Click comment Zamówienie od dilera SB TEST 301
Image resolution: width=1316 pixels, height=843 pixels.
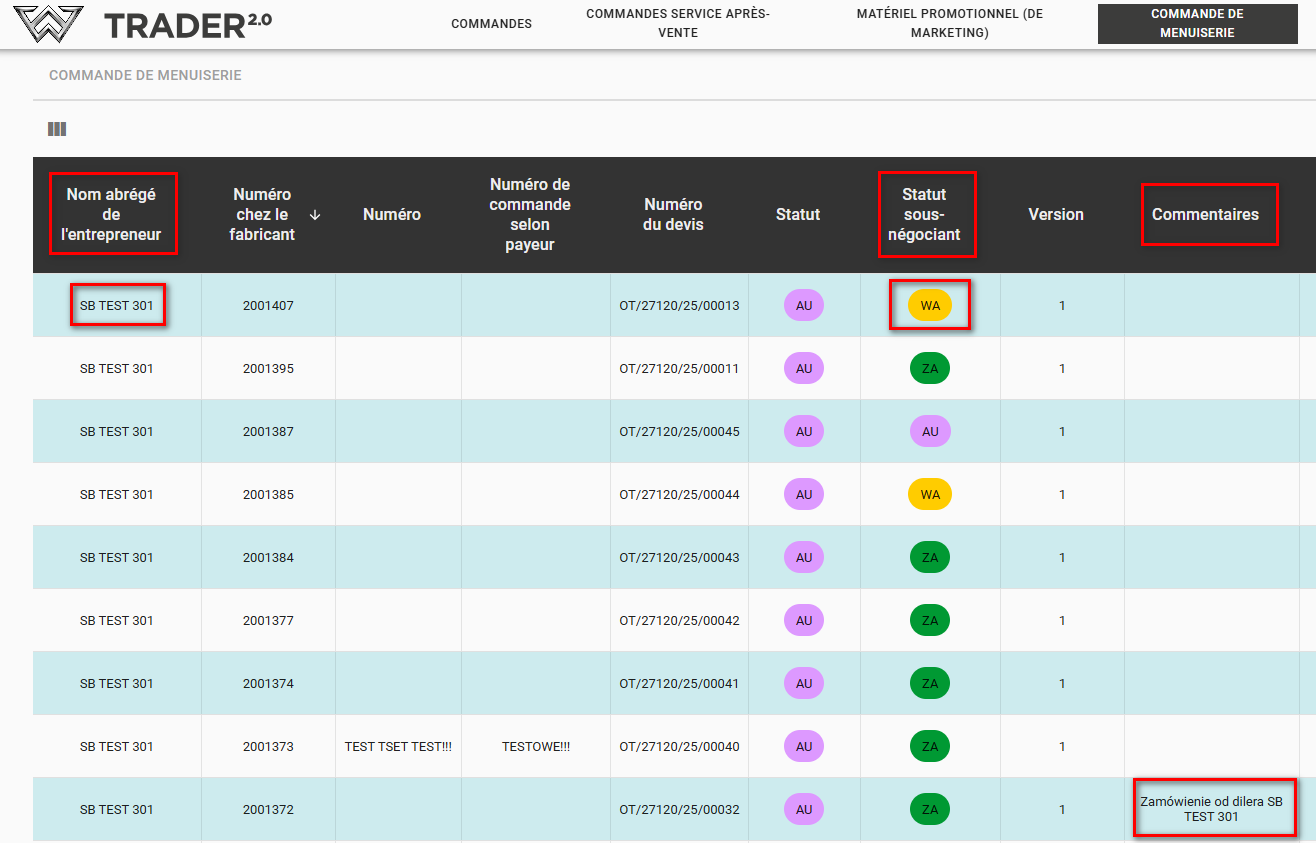[x=1211, y=809]
